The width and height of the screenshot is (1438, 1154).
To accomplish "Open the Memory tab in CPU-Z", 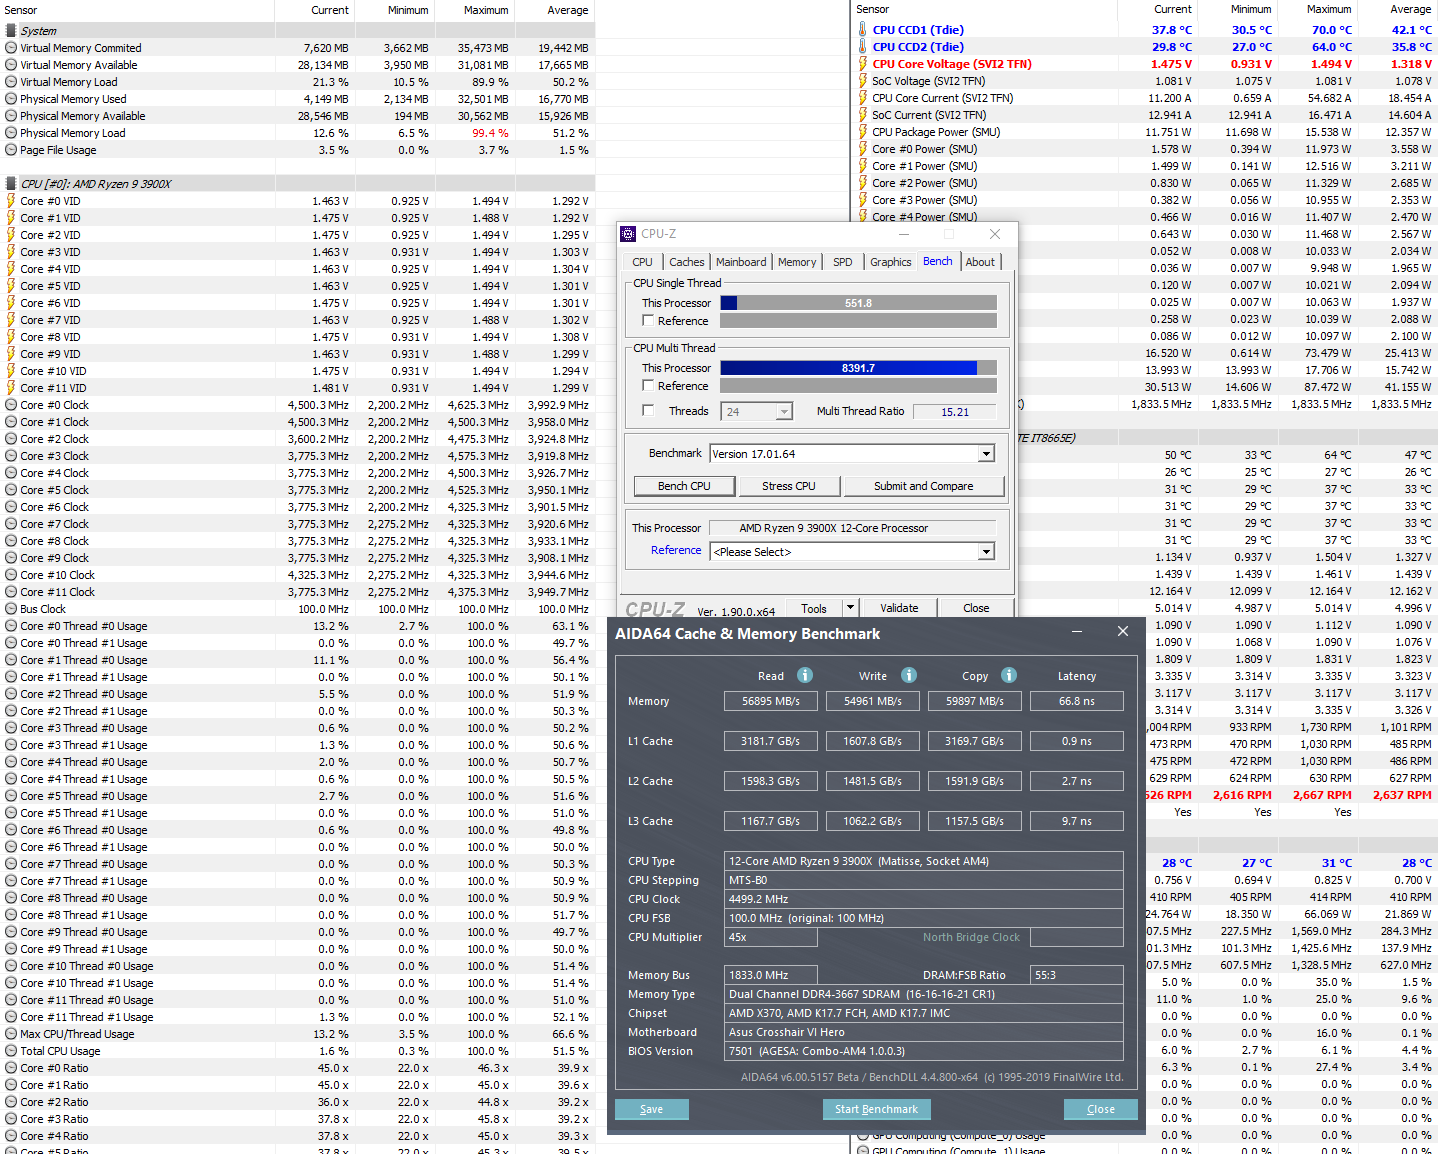I will pos(797,262).
